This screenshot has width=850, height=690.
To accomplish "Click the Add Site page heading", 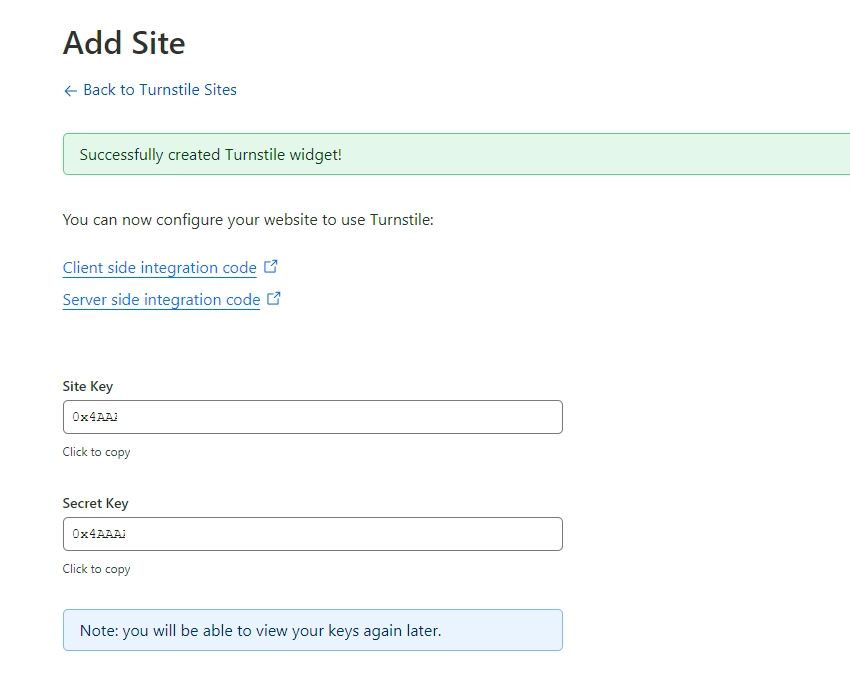I will pyautogui.click(x=124, y=43).
